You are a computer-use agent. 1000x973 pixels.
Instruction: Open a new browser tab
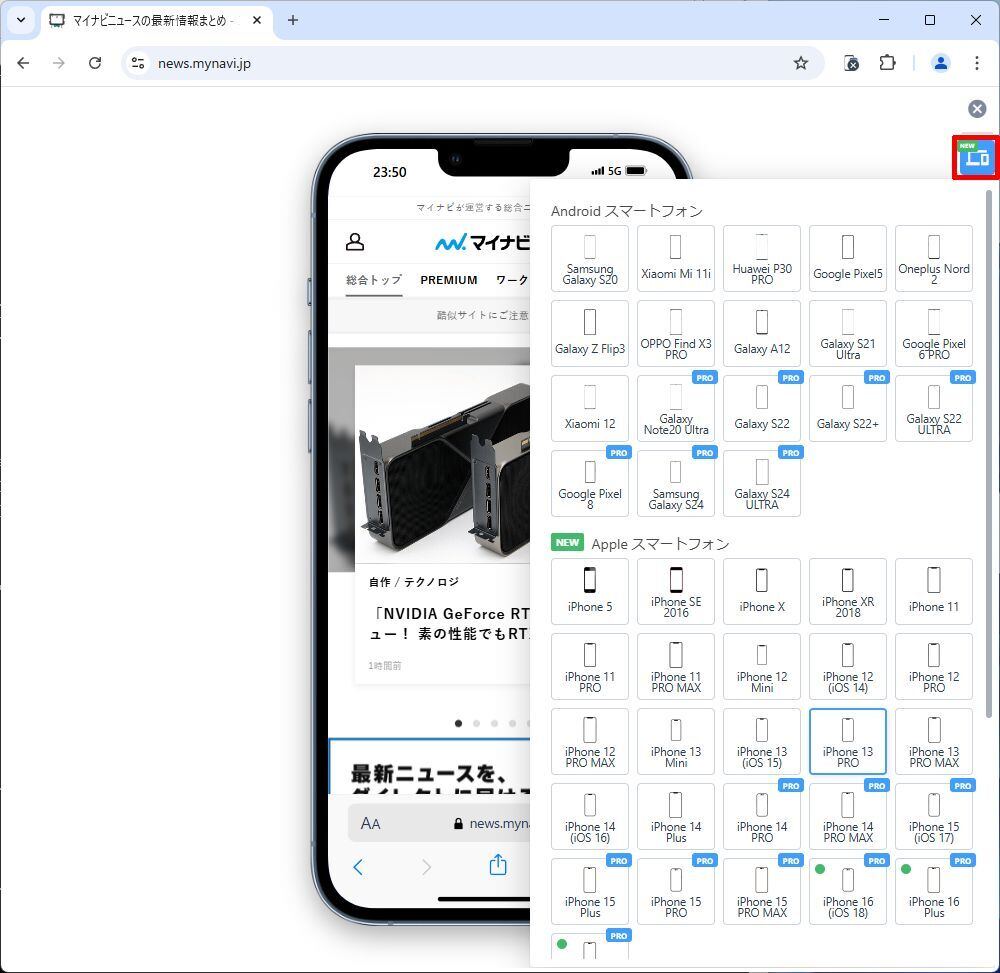pos(293,20)
